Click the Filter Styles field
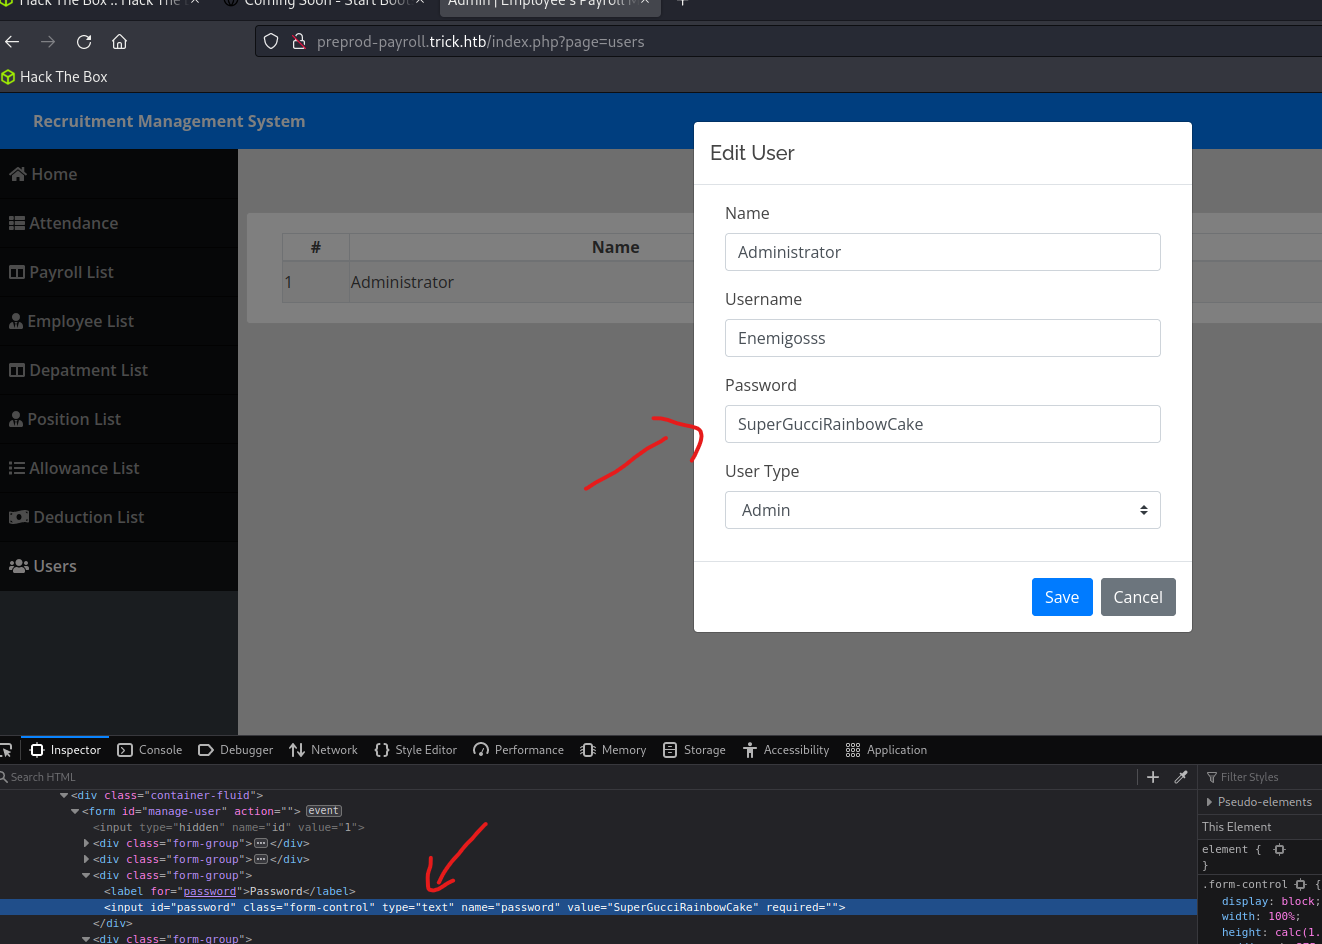The height and width of the screenshot is (944, 1322). tap(1262, 777)
